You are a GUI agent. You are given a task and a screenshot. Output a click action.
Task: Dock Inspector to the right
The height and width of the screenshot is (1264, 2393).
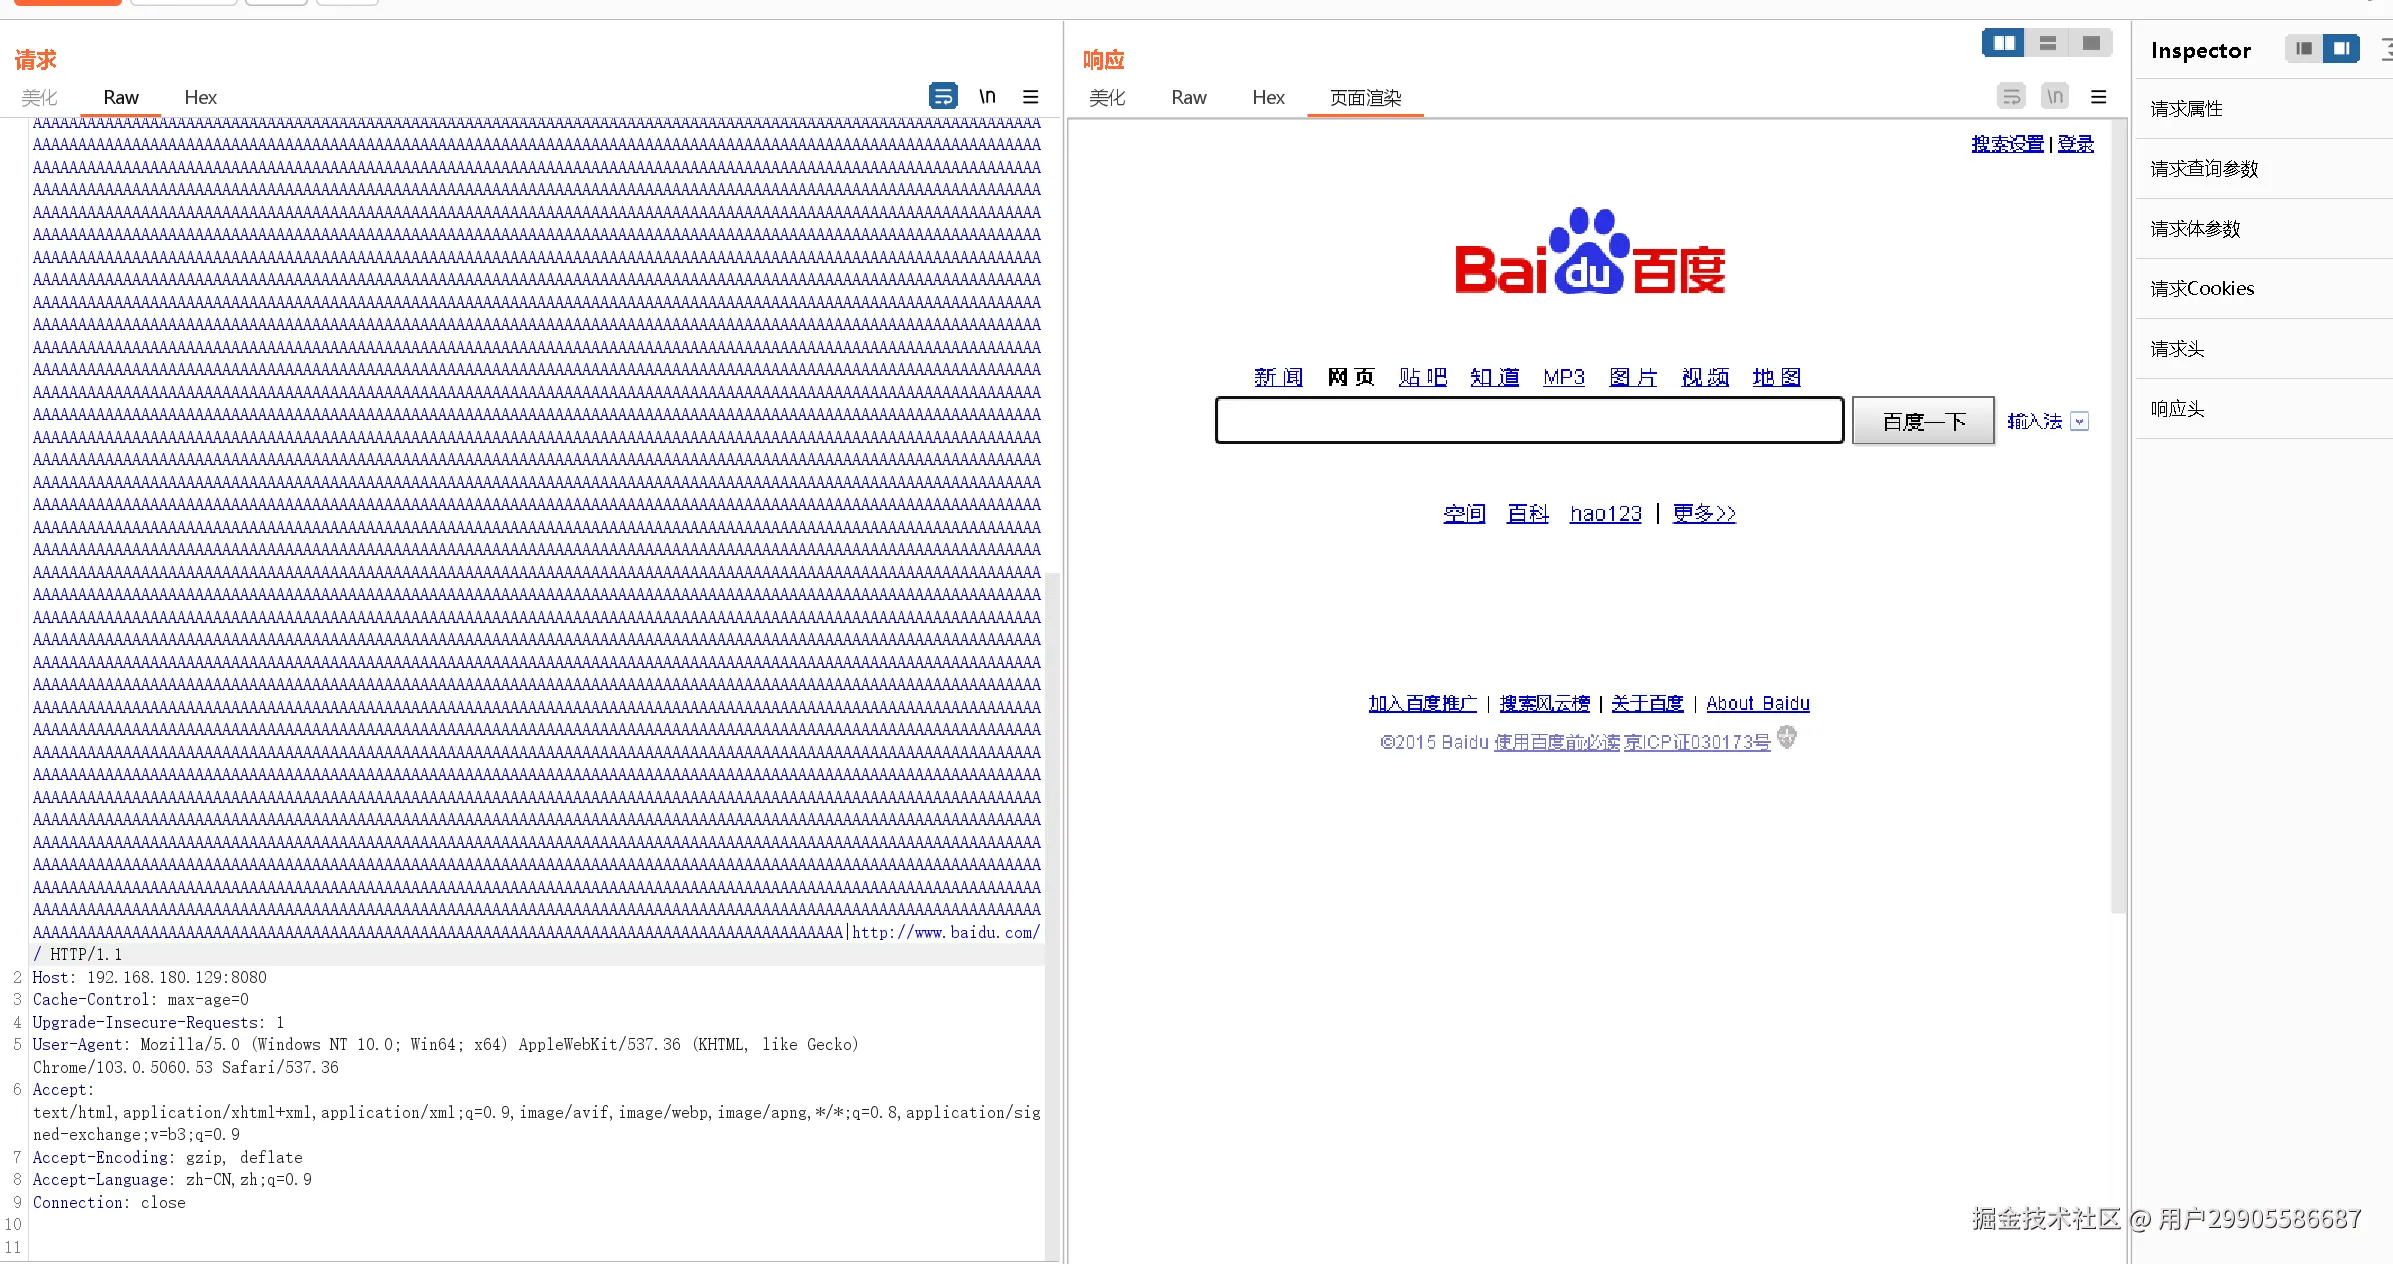coord(2341,48)
